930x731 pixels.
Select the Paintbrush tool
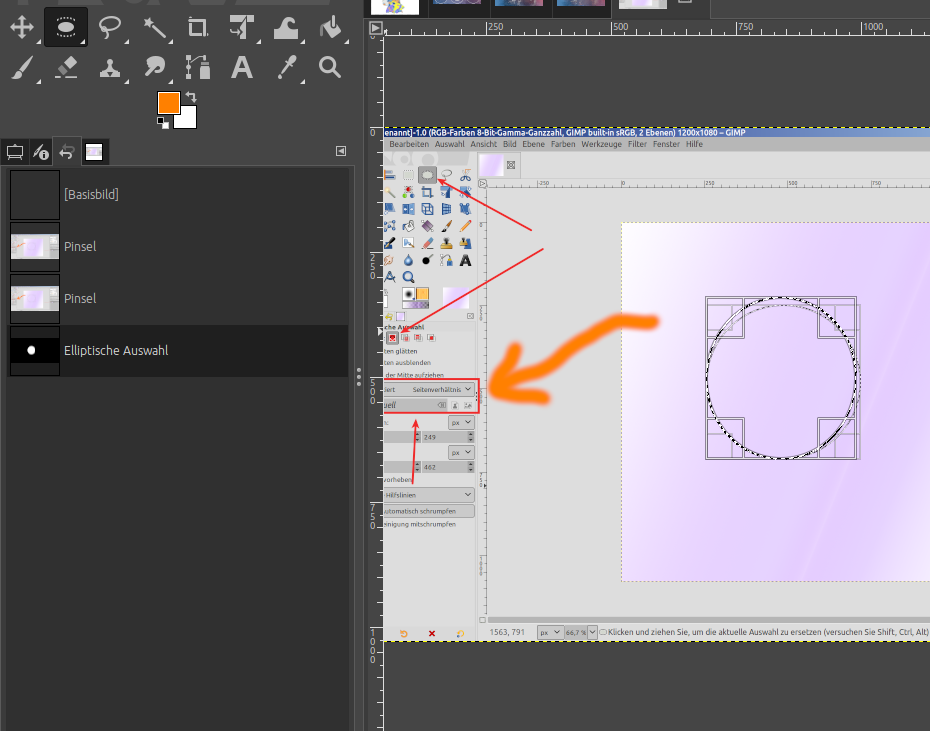pyautogui.click(x=22, y=68)
